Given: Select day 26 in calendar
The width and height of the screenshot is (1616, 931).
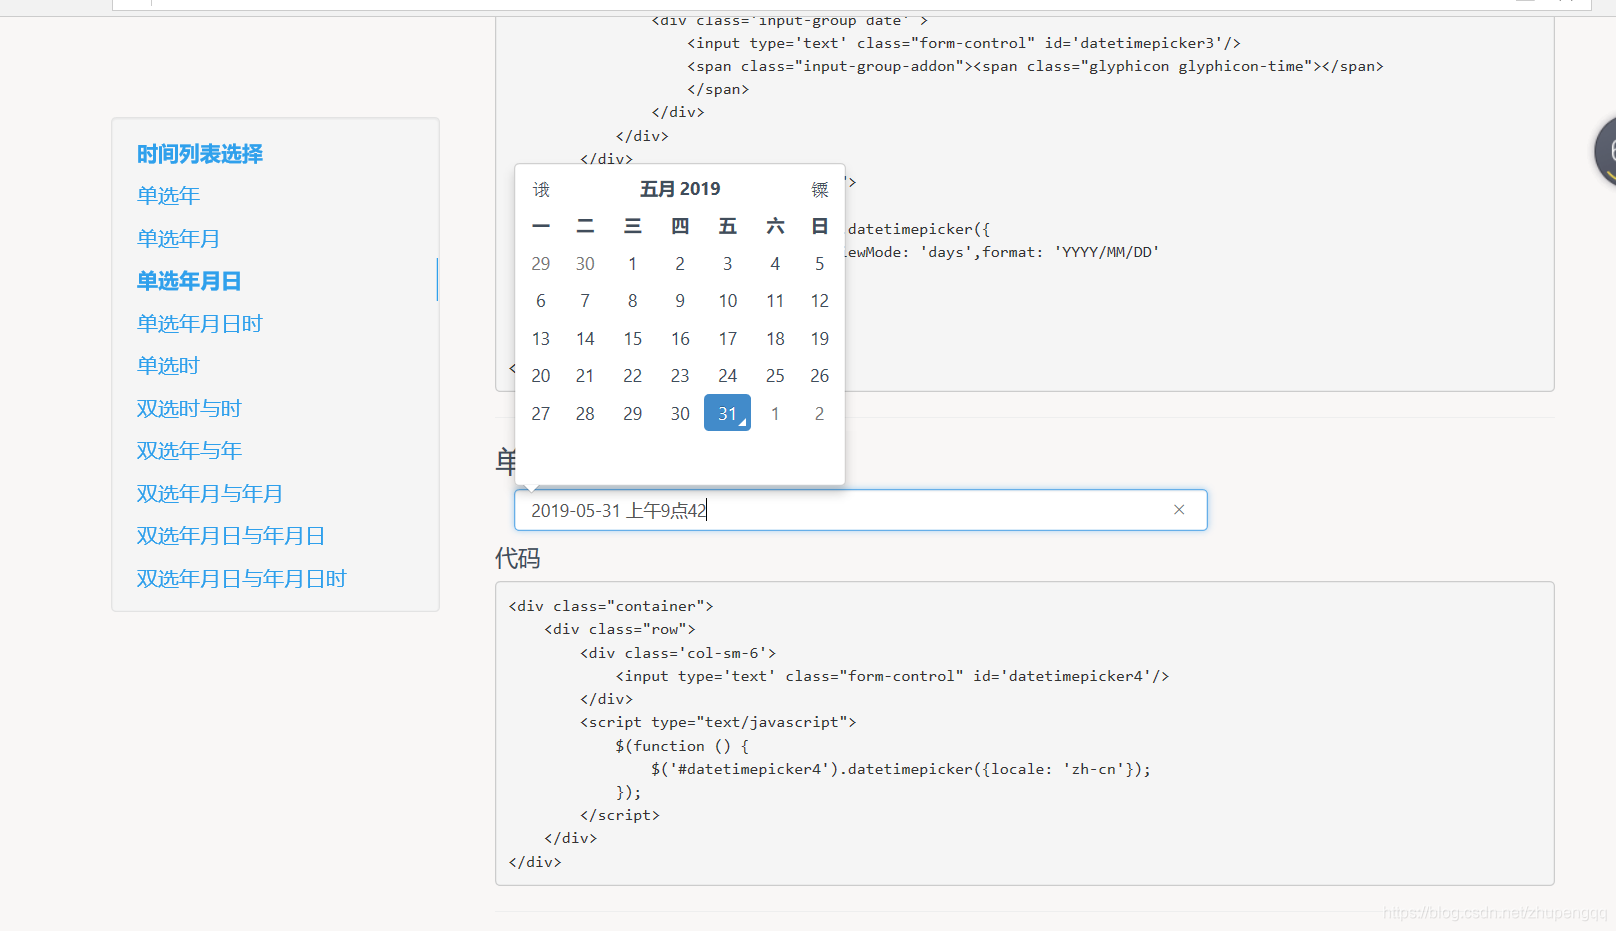Looking at the screenshot, I should (820, 376).
